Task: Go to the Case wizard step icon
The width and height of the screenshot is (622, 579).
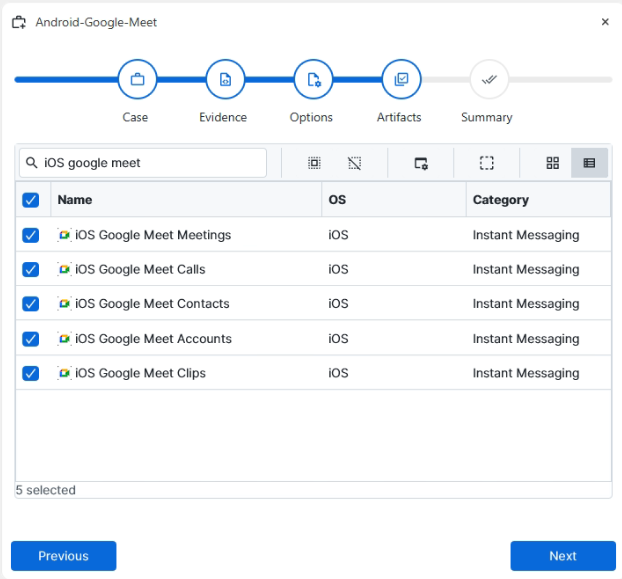Action: tap(137, 79)
